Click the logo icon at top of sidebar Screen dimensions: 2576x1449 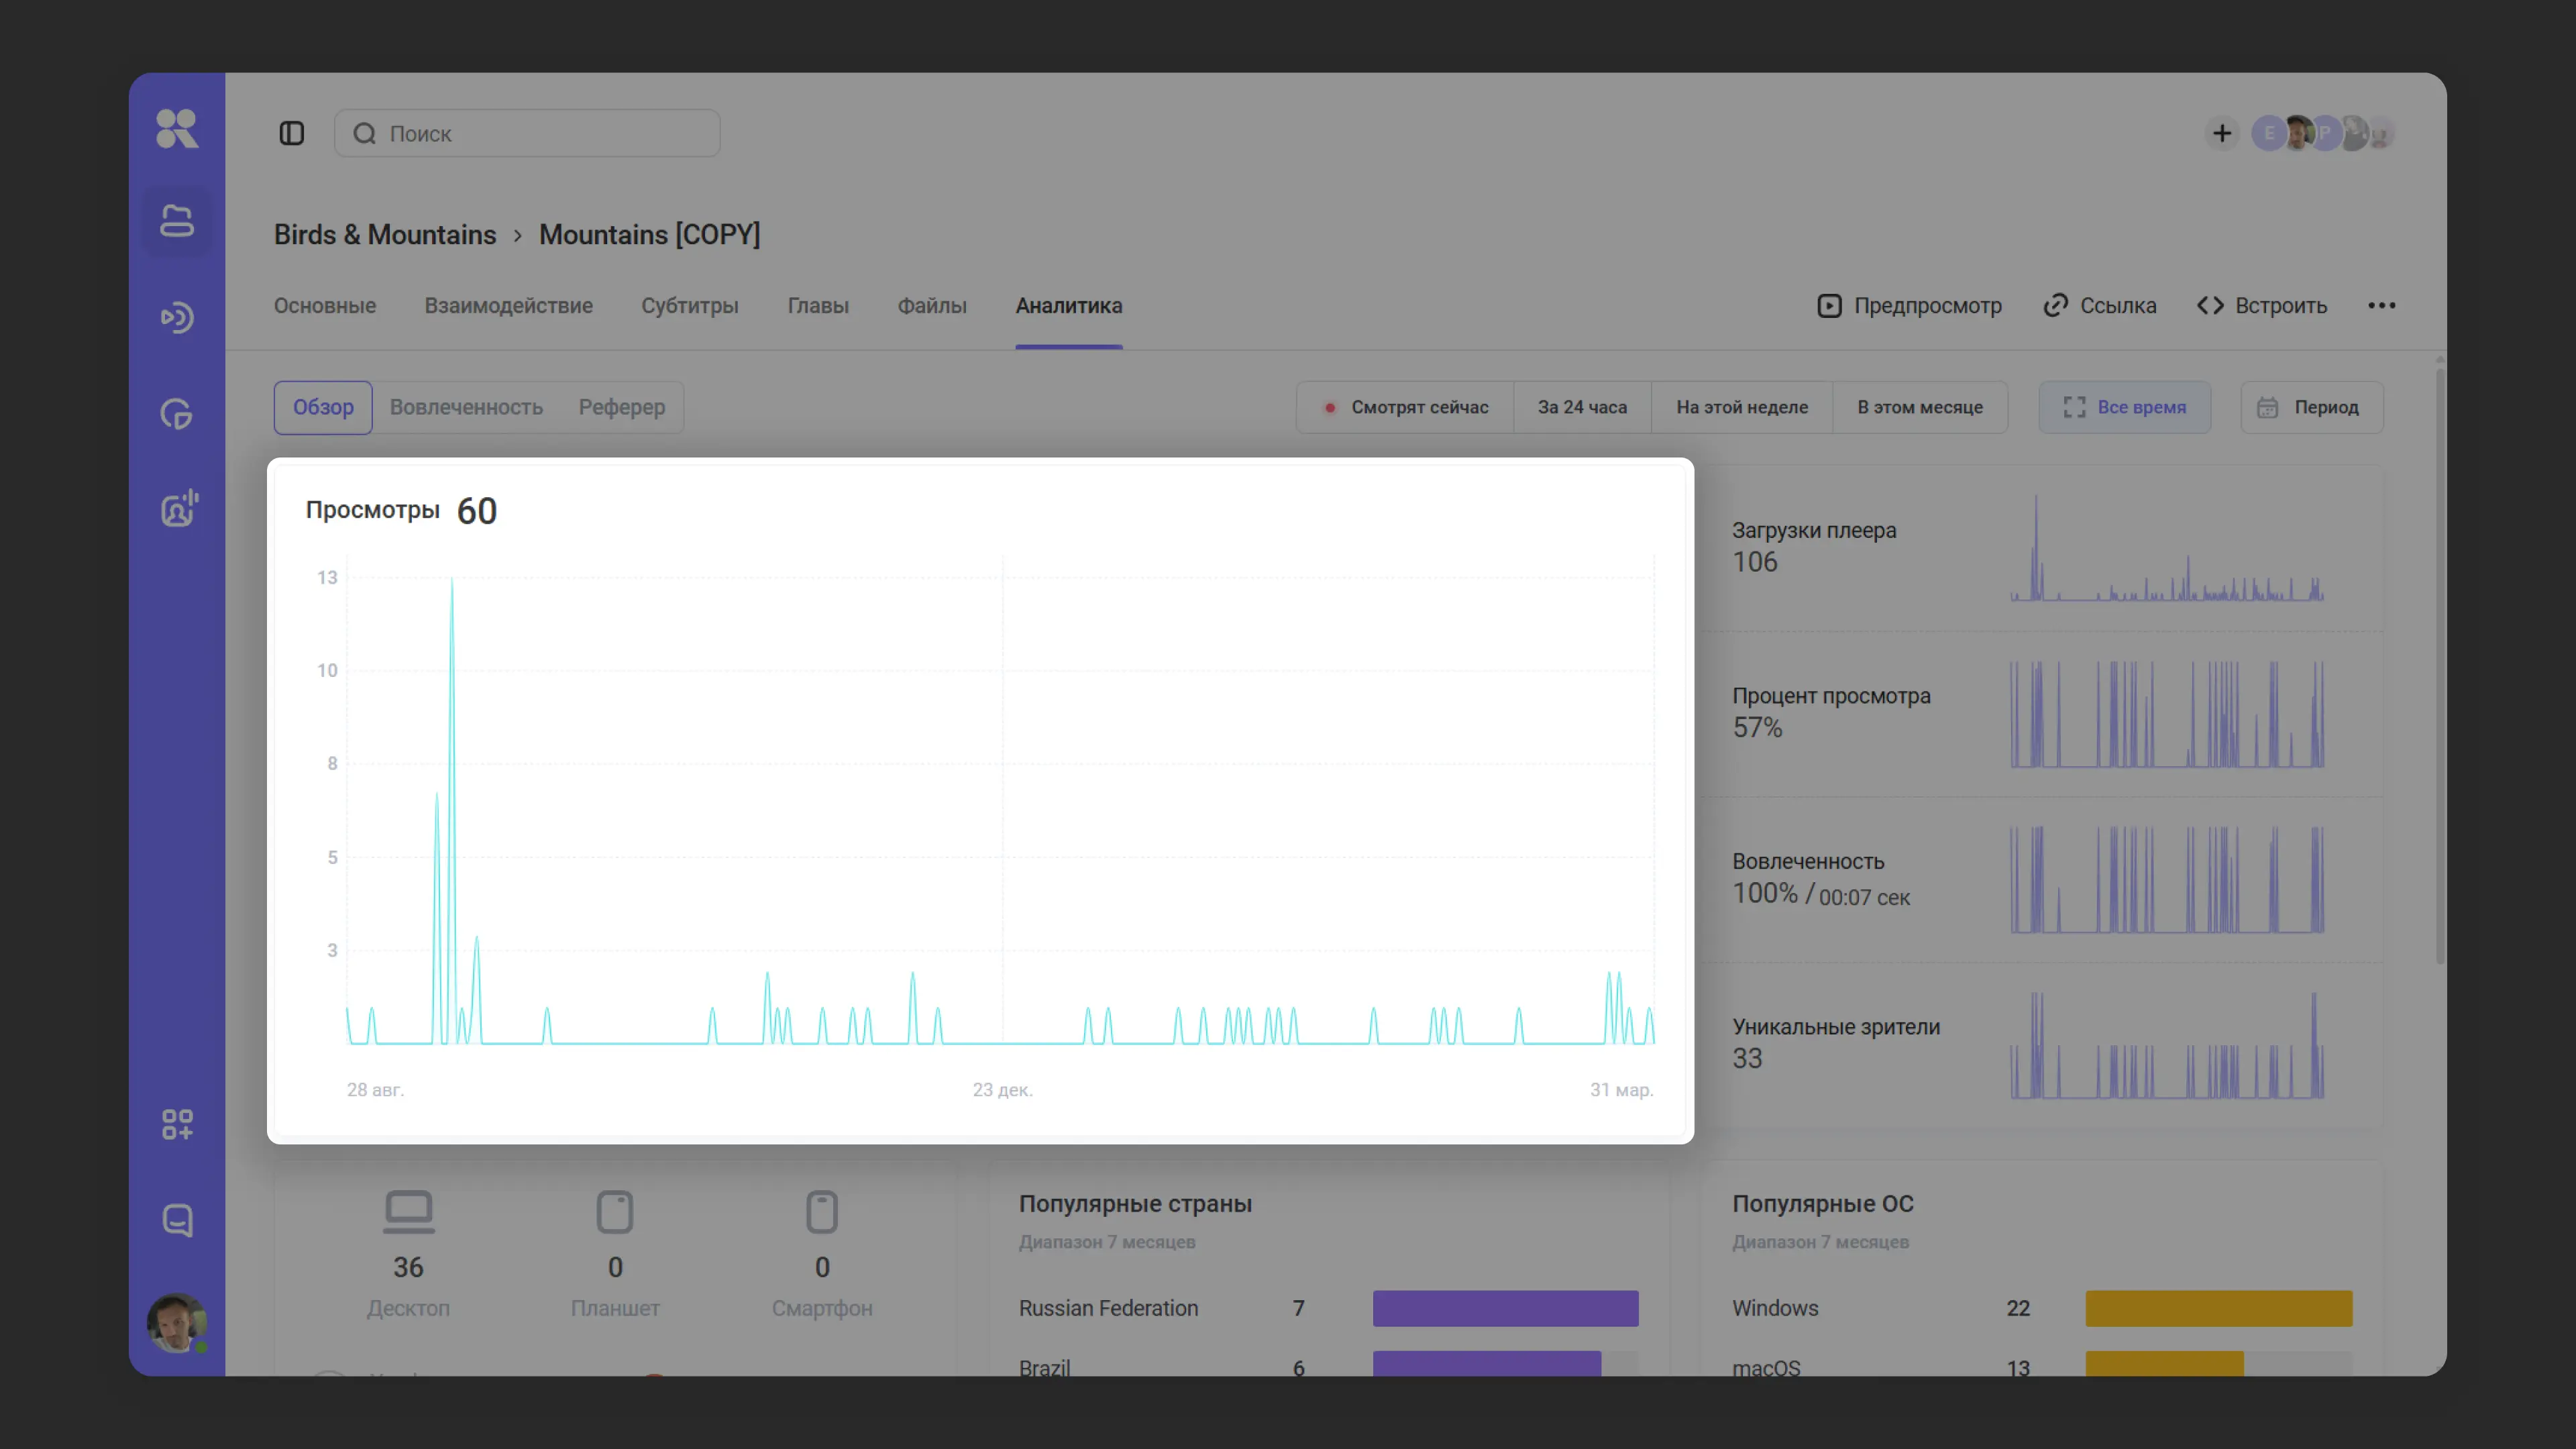tap(177, 128)
